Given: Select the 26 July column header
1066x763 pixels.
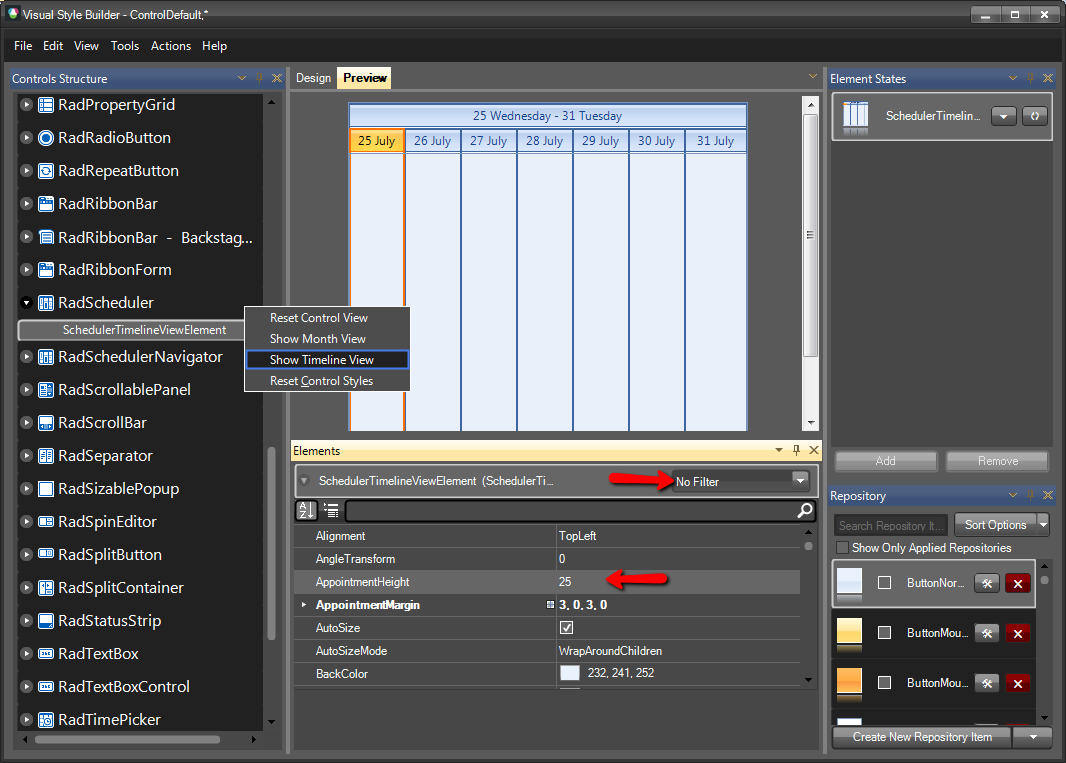Looking at the screenshot, I should pyautogui.click(x=432, y=141).
